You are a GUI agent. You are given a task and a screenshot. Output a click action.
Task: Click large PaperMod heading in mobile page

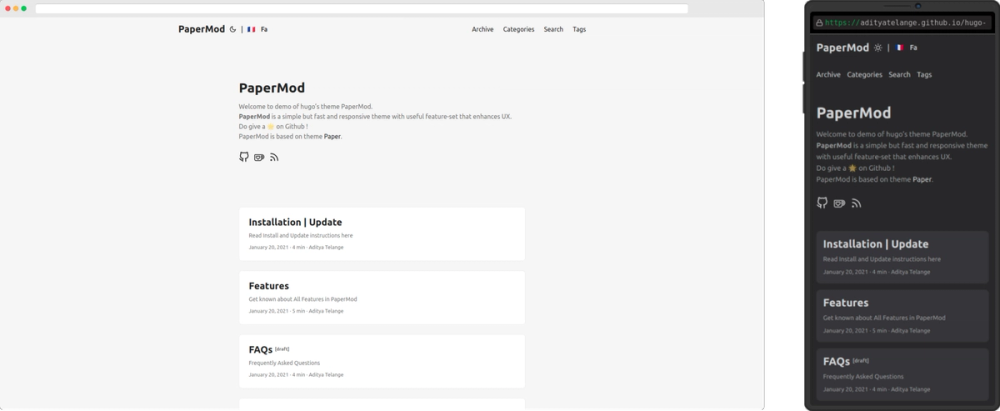pos(853,113)
